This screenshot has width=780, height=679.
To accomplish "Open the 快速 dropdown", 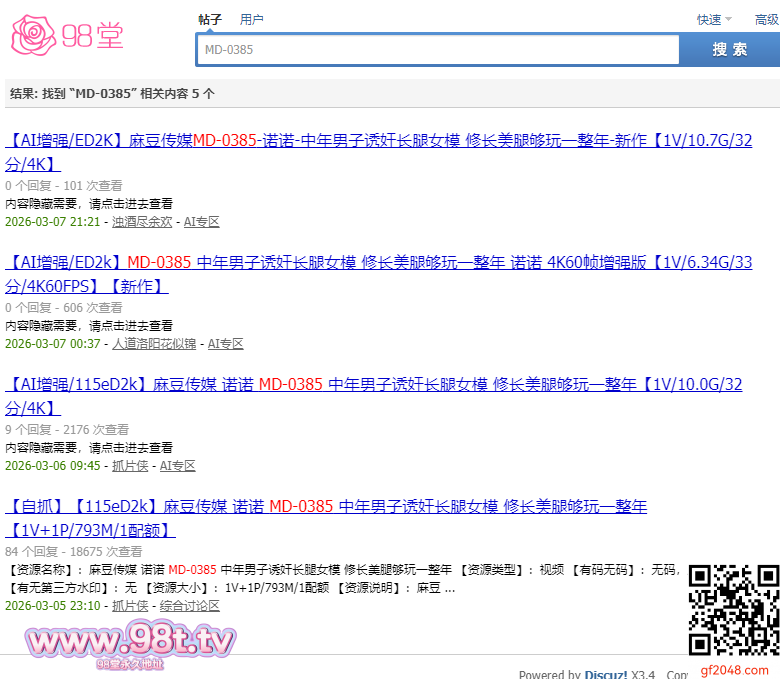I will (x=714, y=19).
